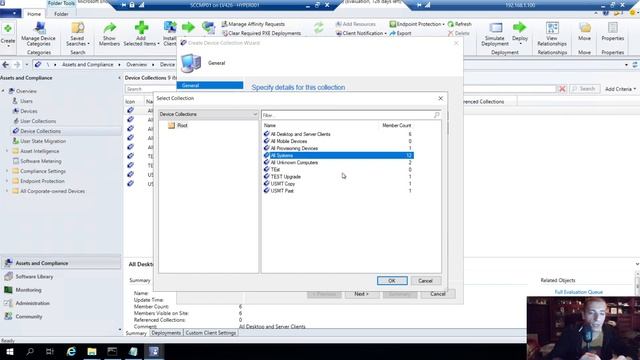The image size is (640, 360).
Task: Click Cancel in the Create Device Collection Wizard
Action: [438, 294]
